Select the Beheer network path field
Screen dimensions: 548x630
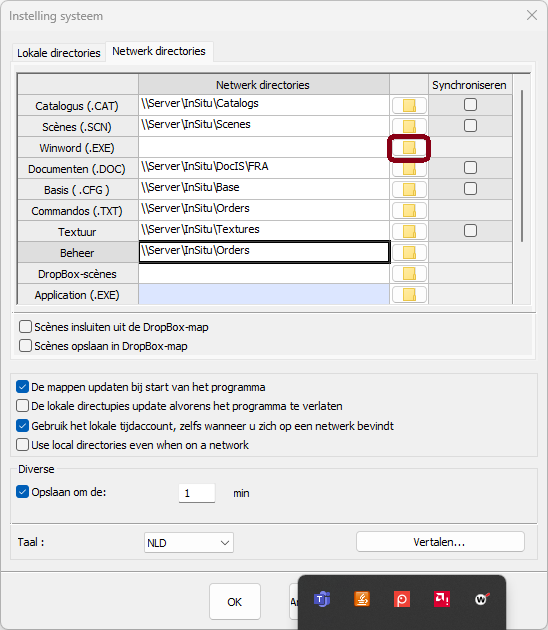pos(264,252)
